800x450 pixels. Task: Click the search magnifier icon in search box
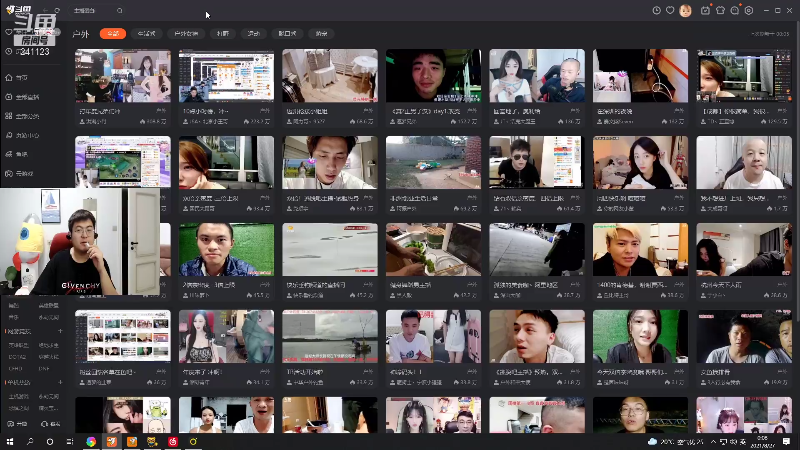(119, 10)
